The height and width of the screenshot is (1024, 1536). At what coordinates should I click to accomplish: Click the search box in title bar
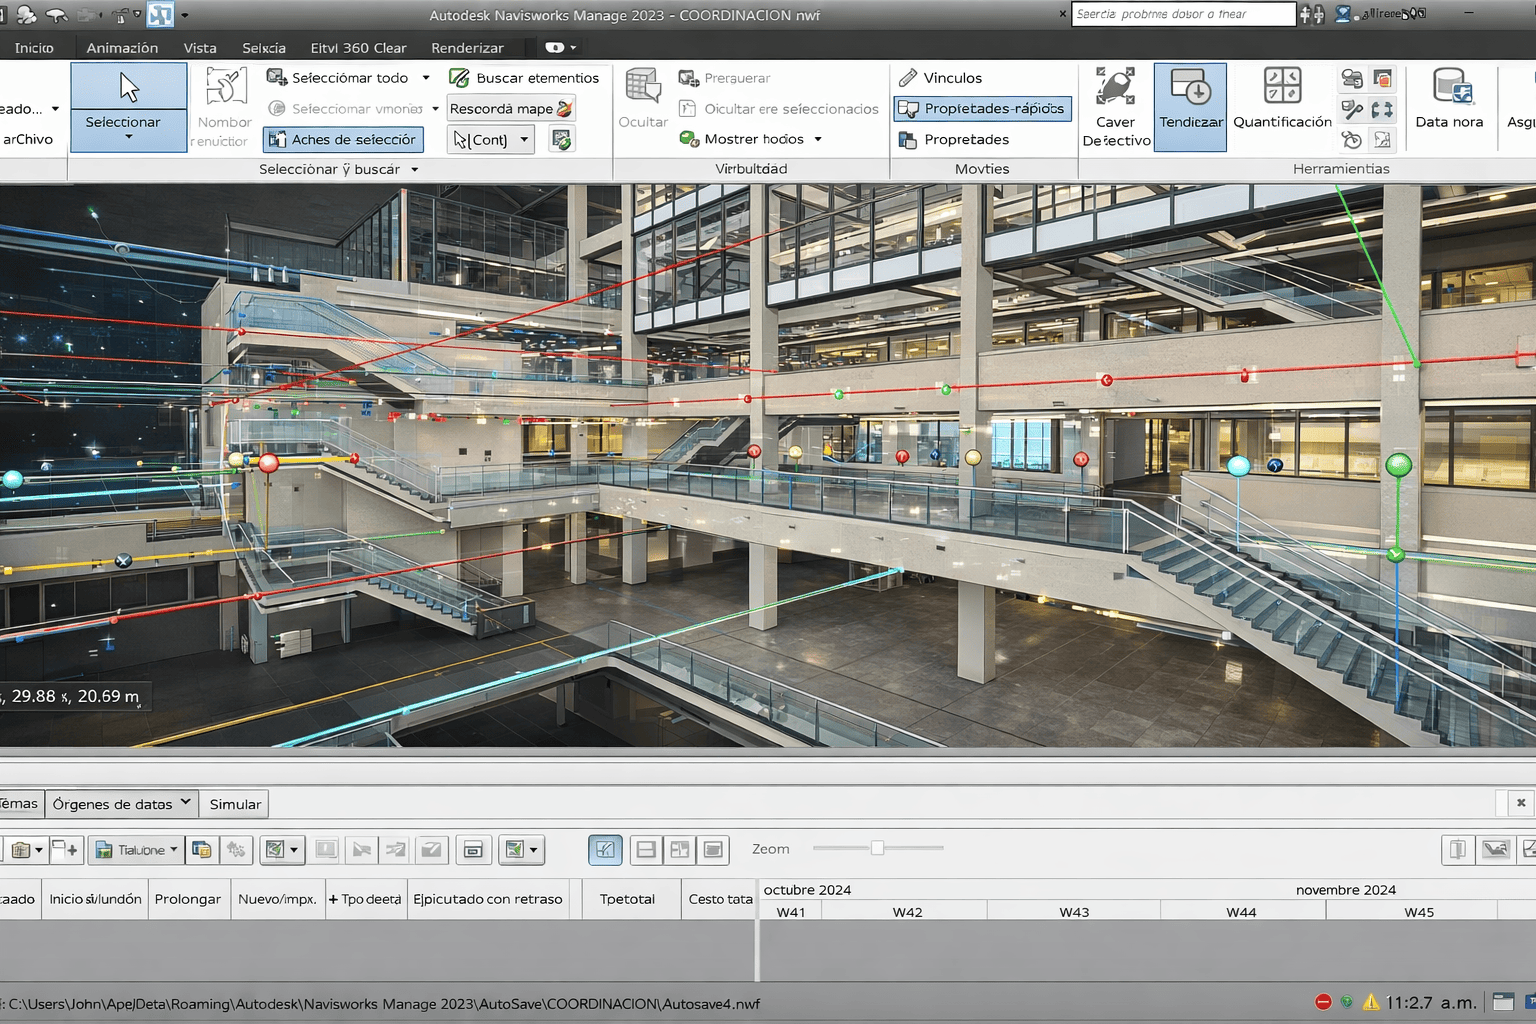click(1182, 14)
